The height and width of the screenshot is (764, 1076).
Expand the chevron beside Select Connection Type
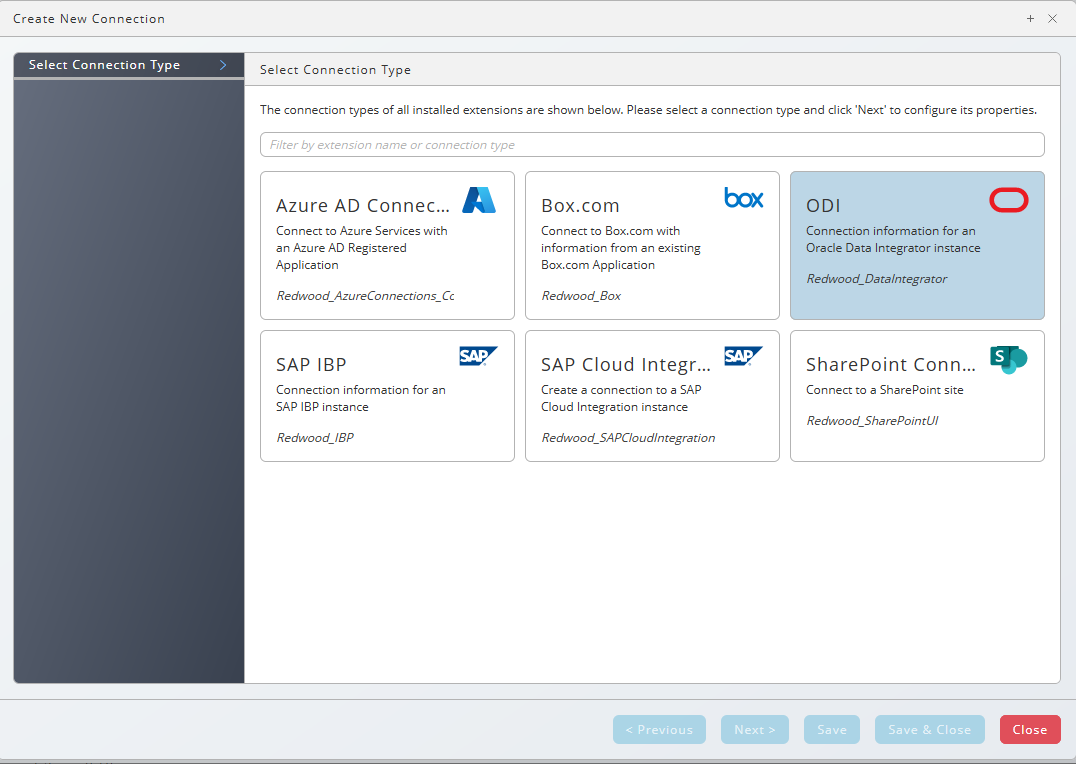(x=223, y=65)
